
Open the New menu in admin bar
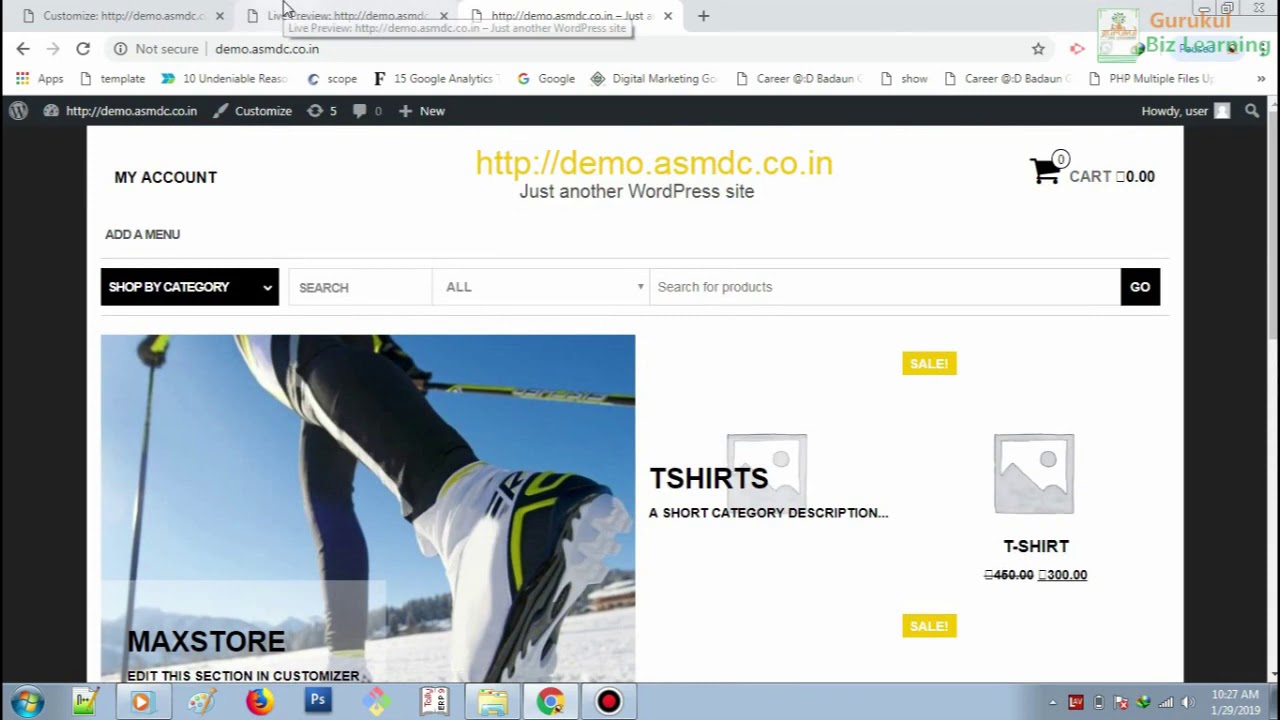[x=421, y=111]
